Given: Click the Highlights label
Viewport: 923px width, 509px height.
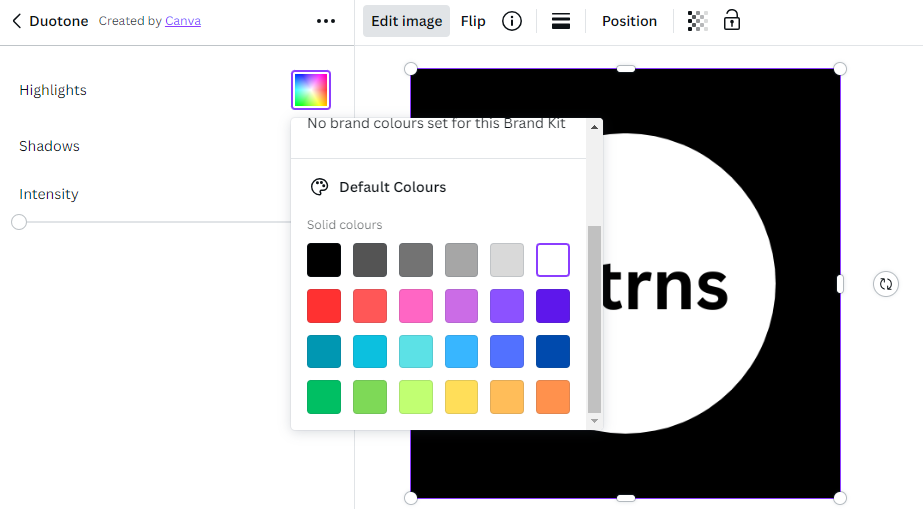Looking at the screenshot, I should tap(53, 90).
